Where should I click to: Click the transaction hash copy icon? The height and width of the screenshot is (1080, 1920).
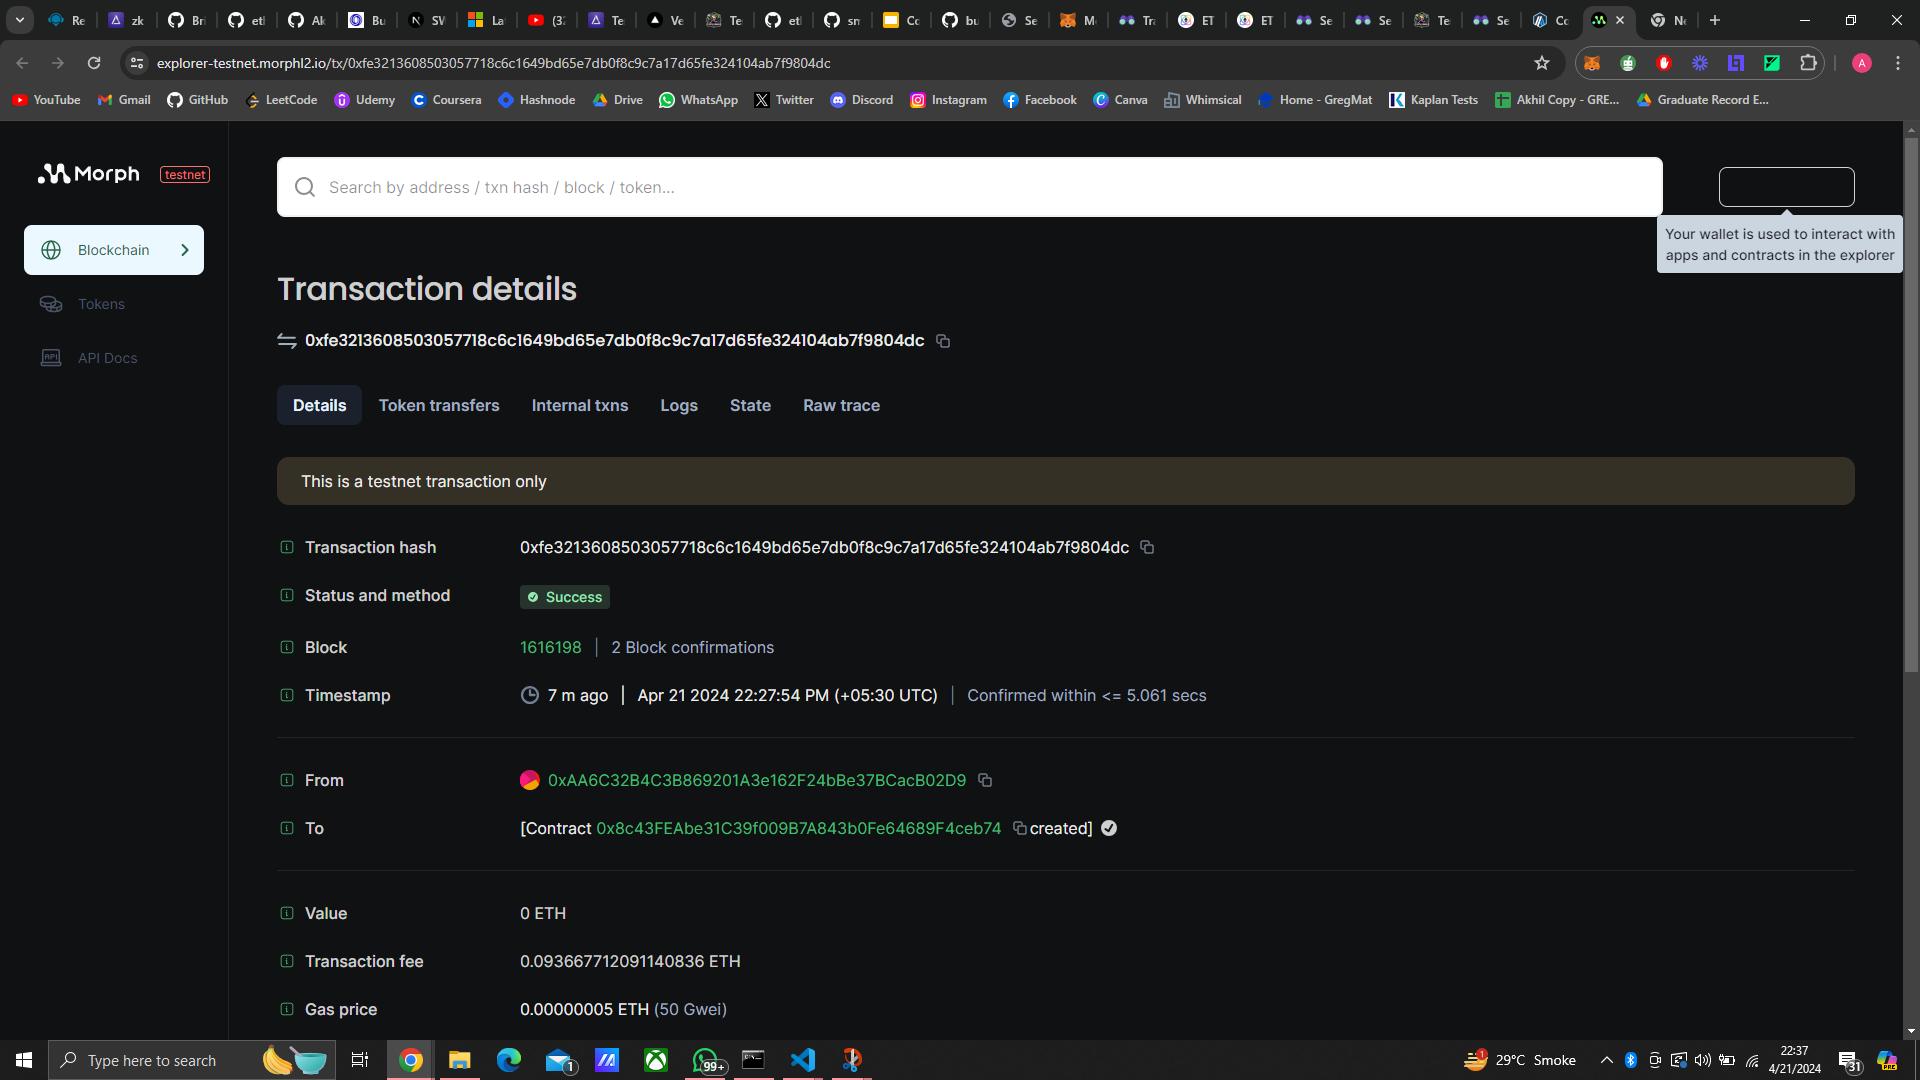pyautogui.click(x=1147, y=547)
